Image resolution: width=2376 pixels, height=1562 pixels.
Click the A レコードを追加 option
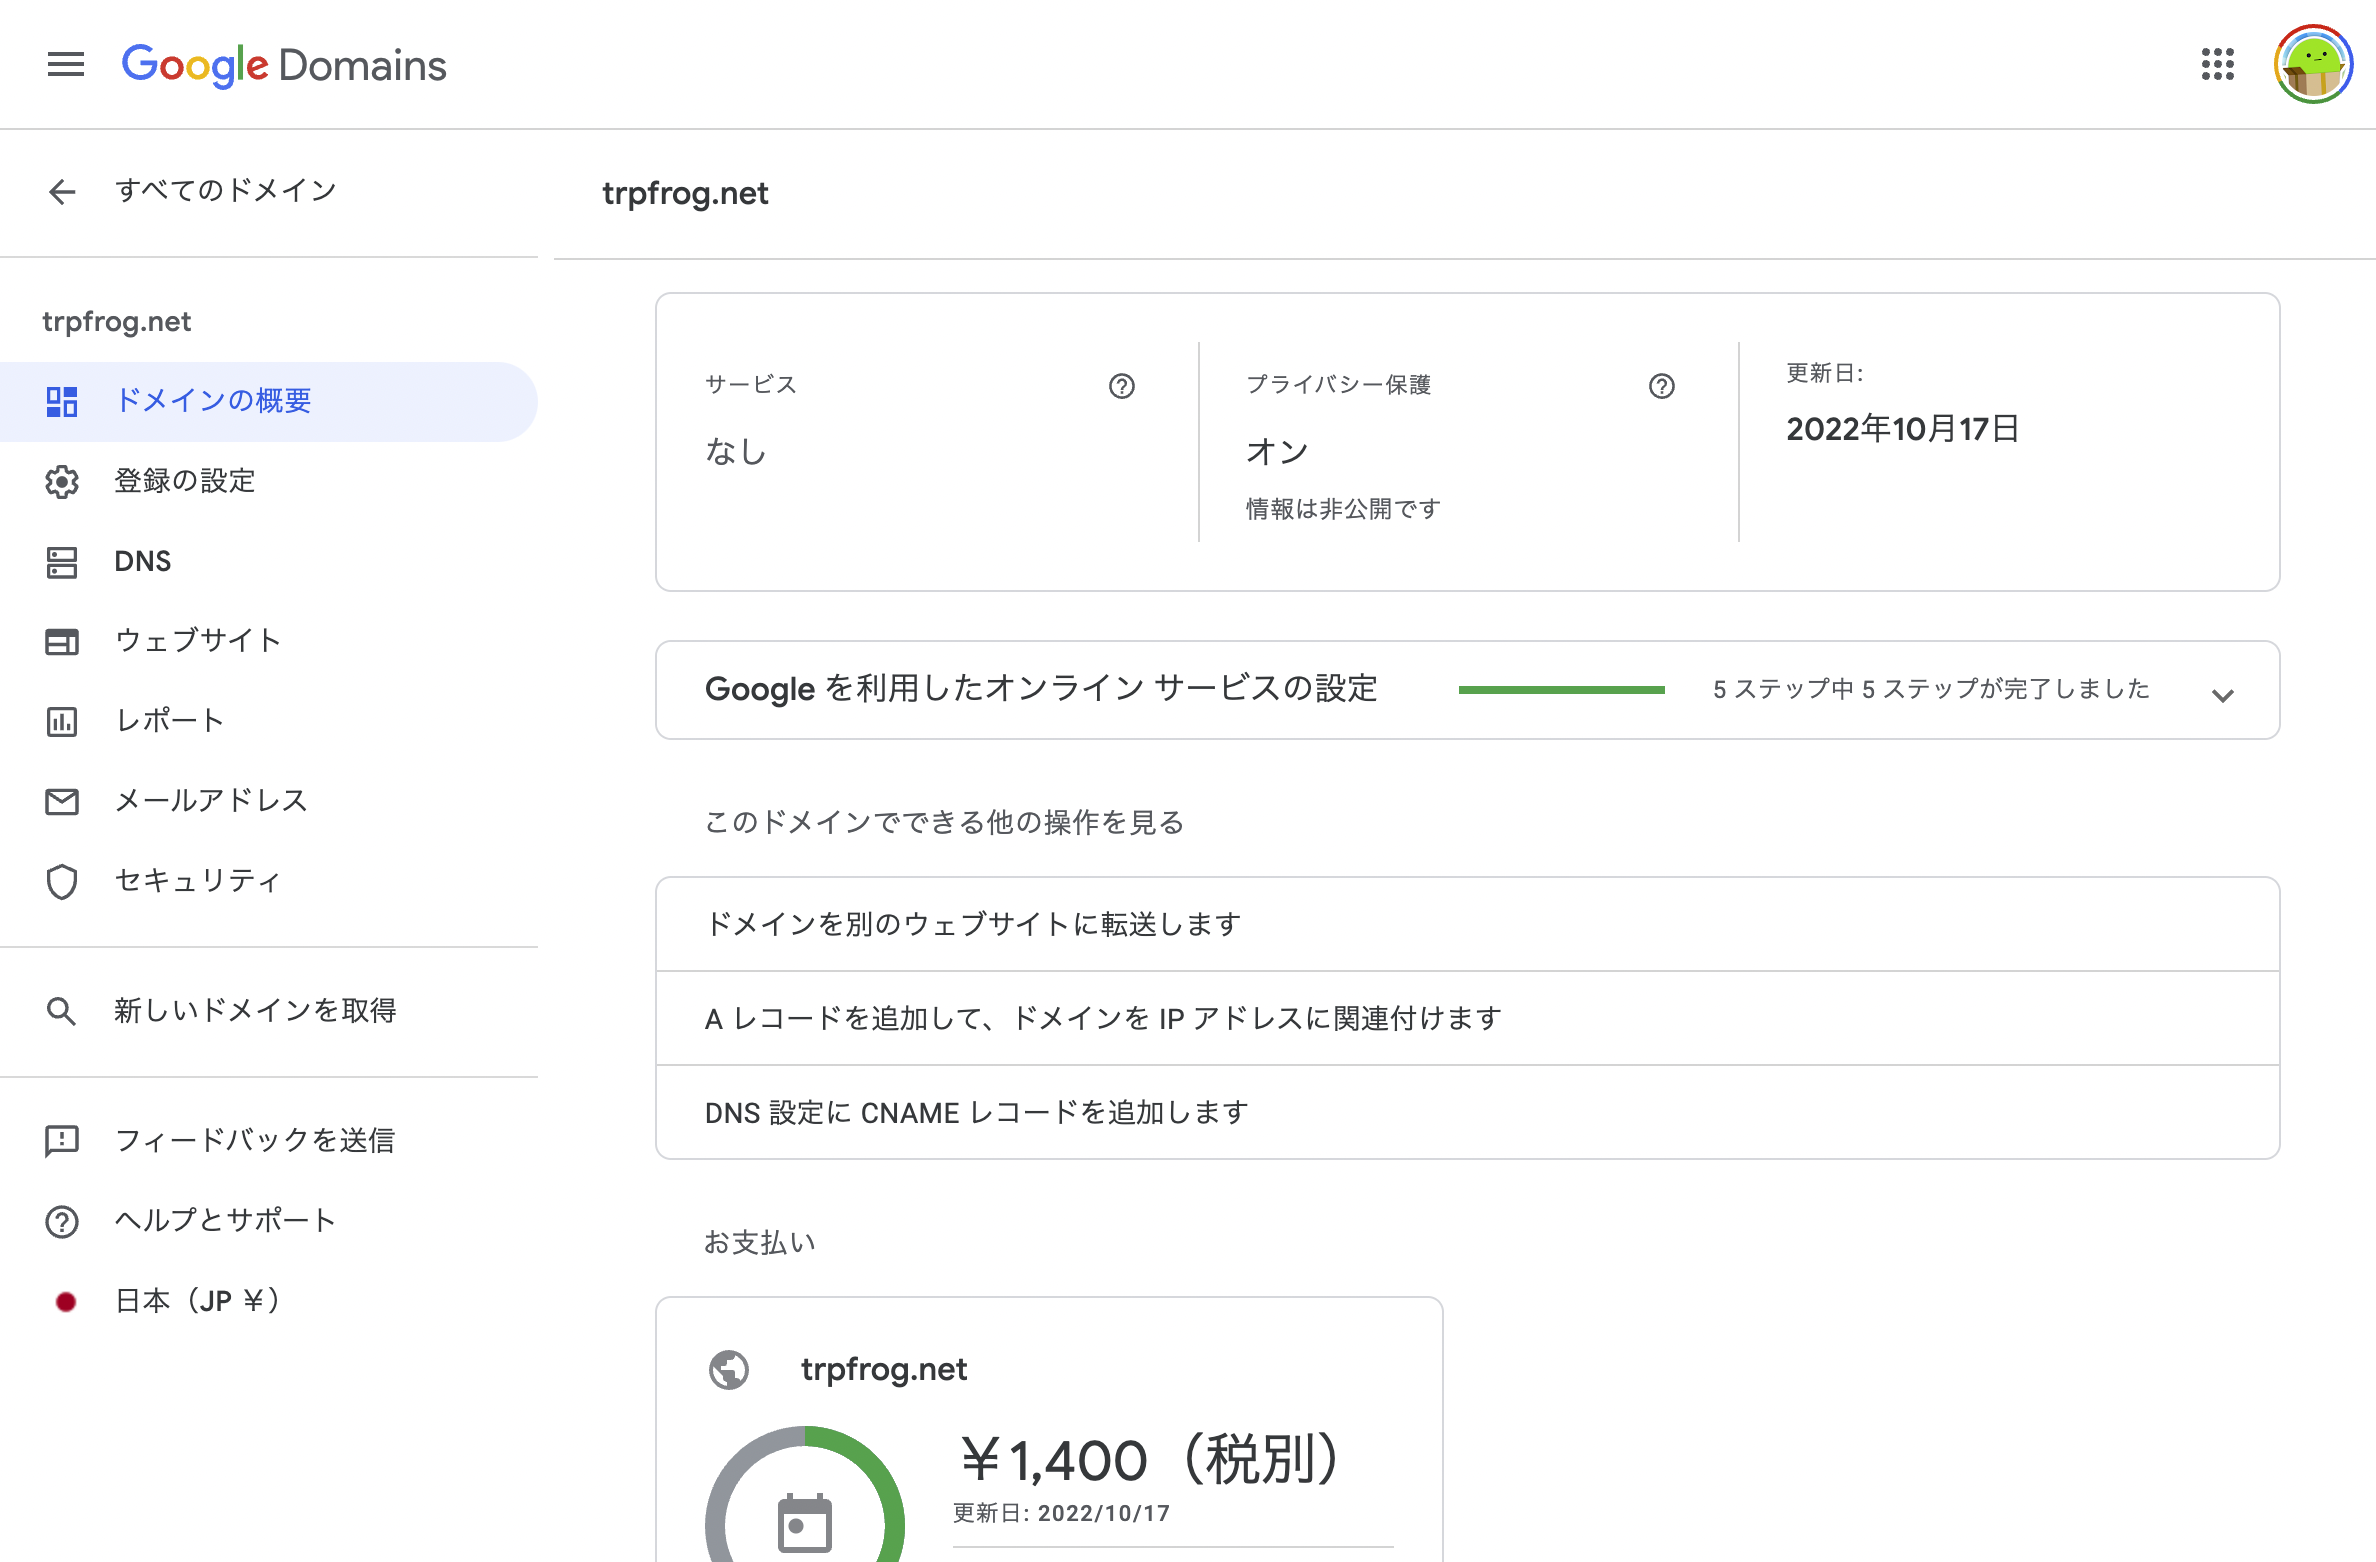(x=1102, y=1018)
